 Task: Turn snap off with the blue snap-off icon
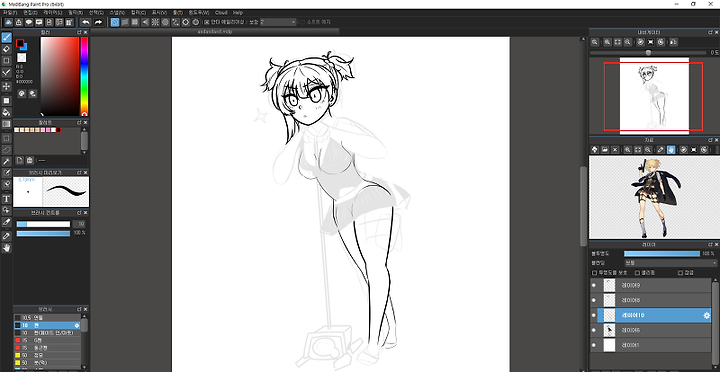pos(115,22)
